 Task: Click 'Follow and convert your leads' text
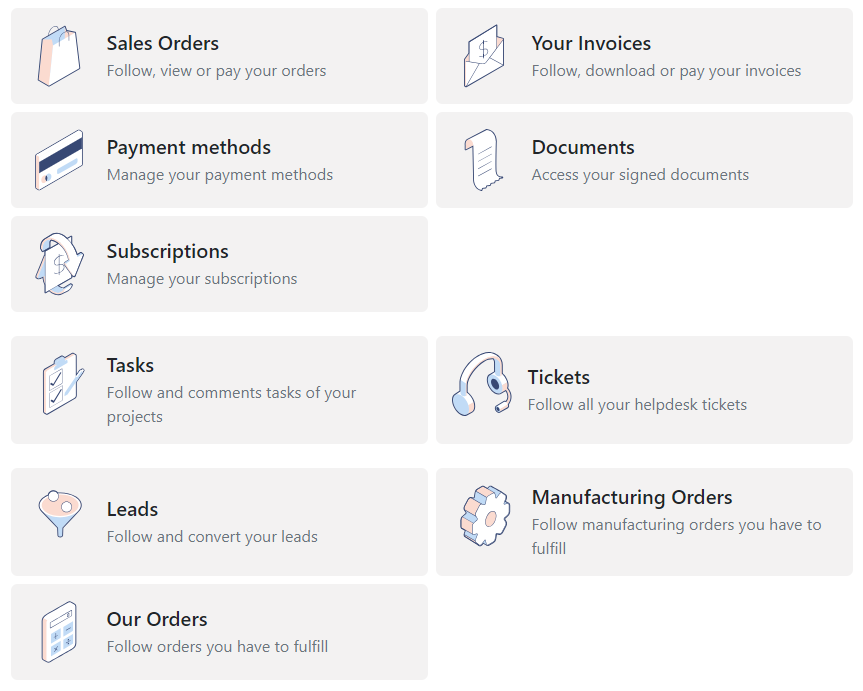coord(212,537)
